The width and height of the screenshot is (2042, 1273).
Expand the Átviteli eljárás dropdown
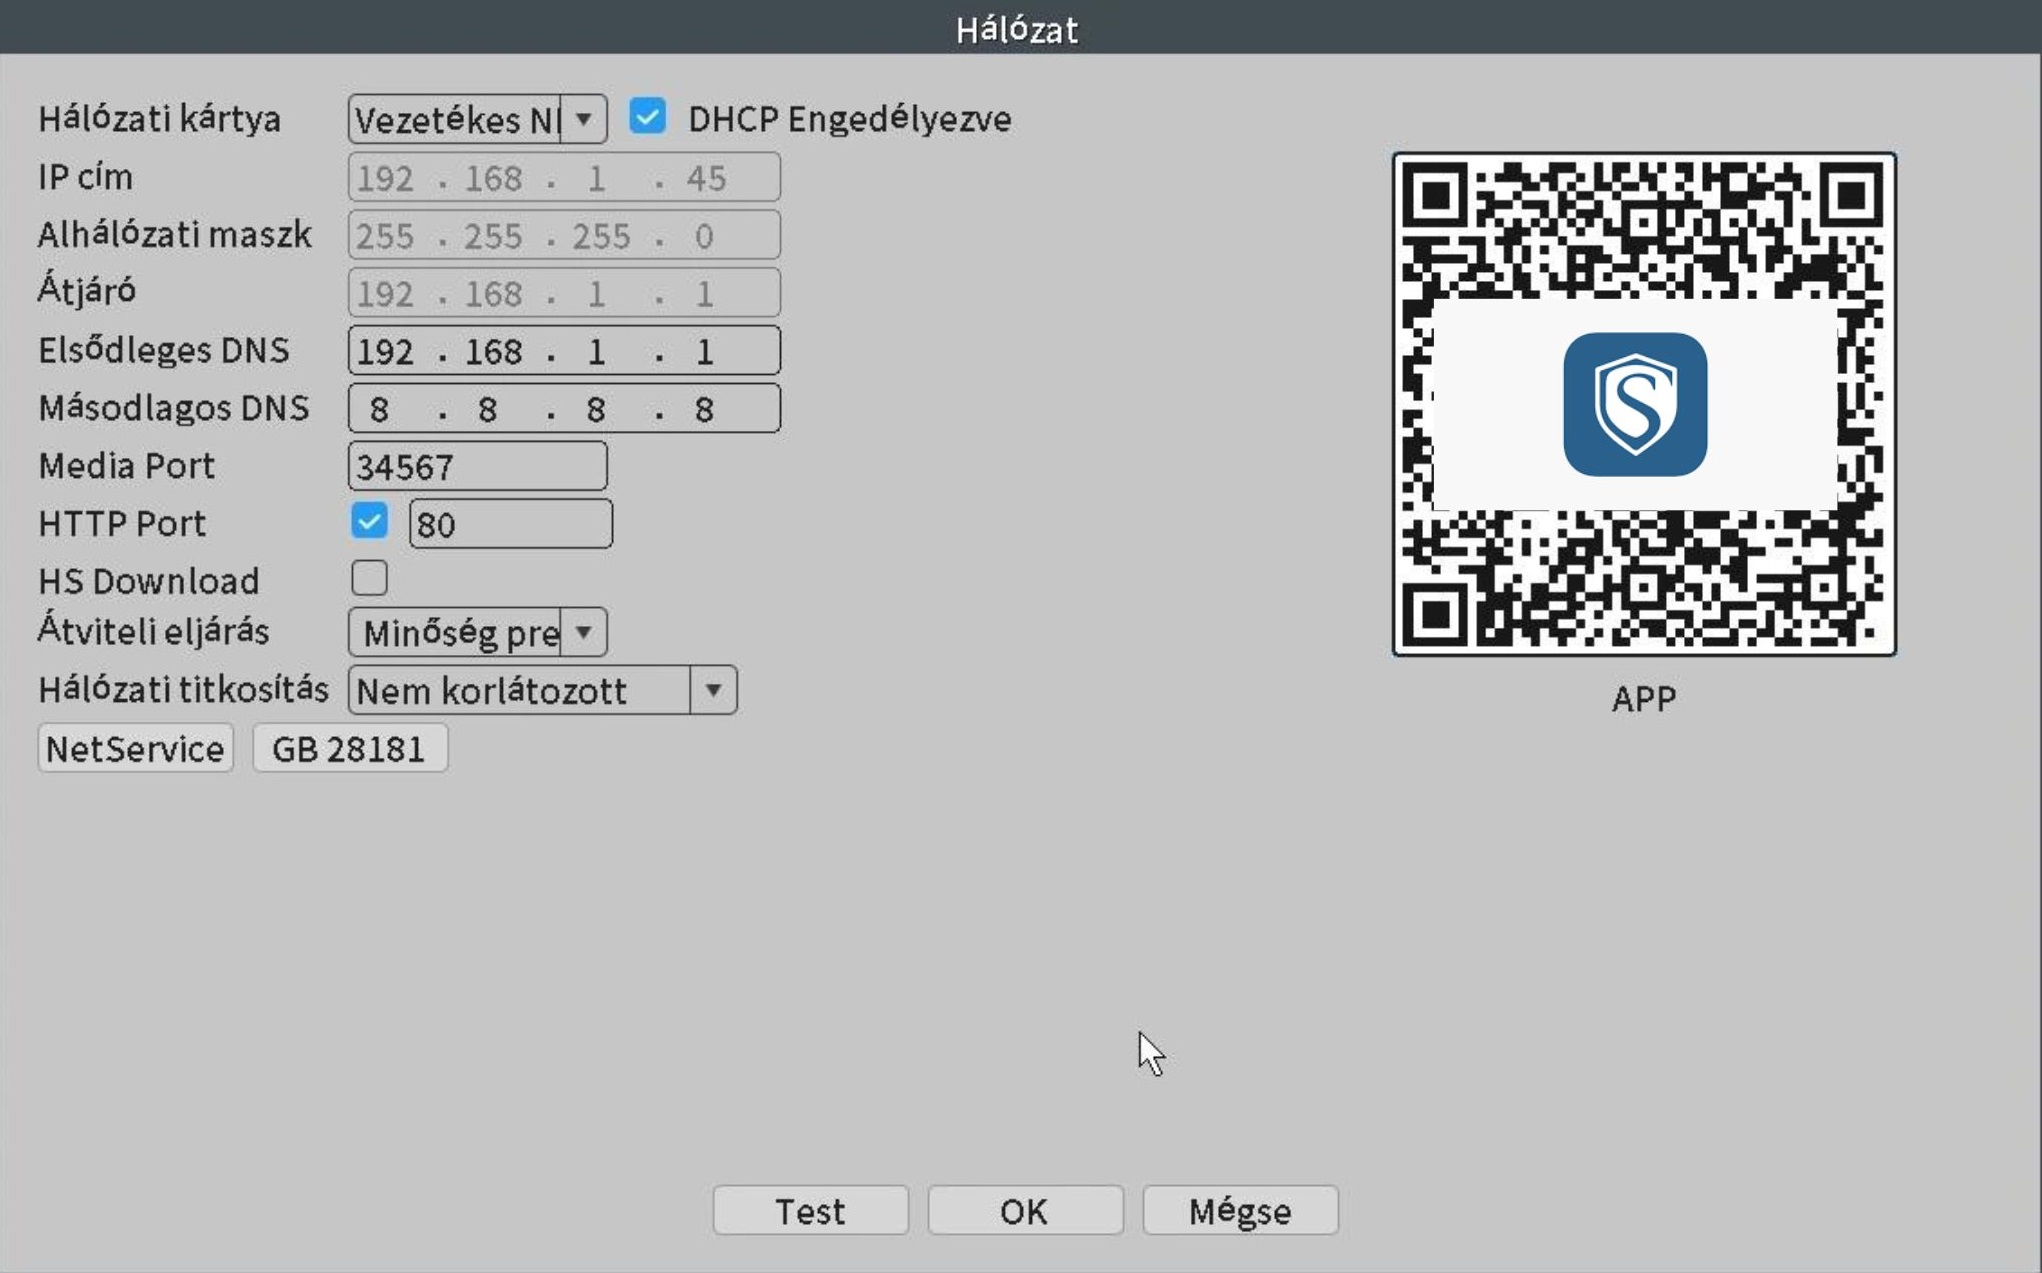477,632
